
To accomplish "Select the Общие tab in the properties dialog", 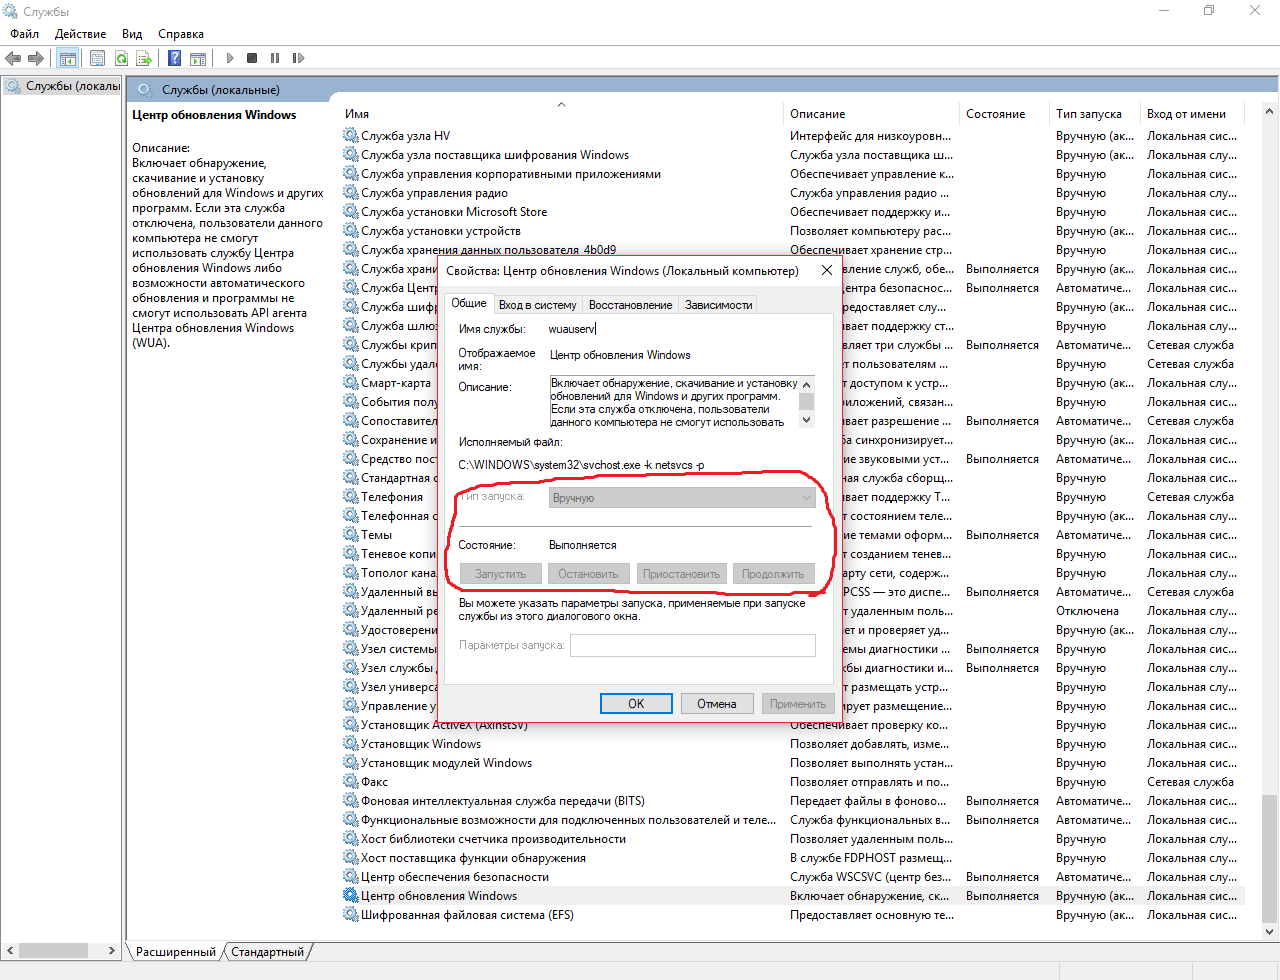I will [469, 303].
